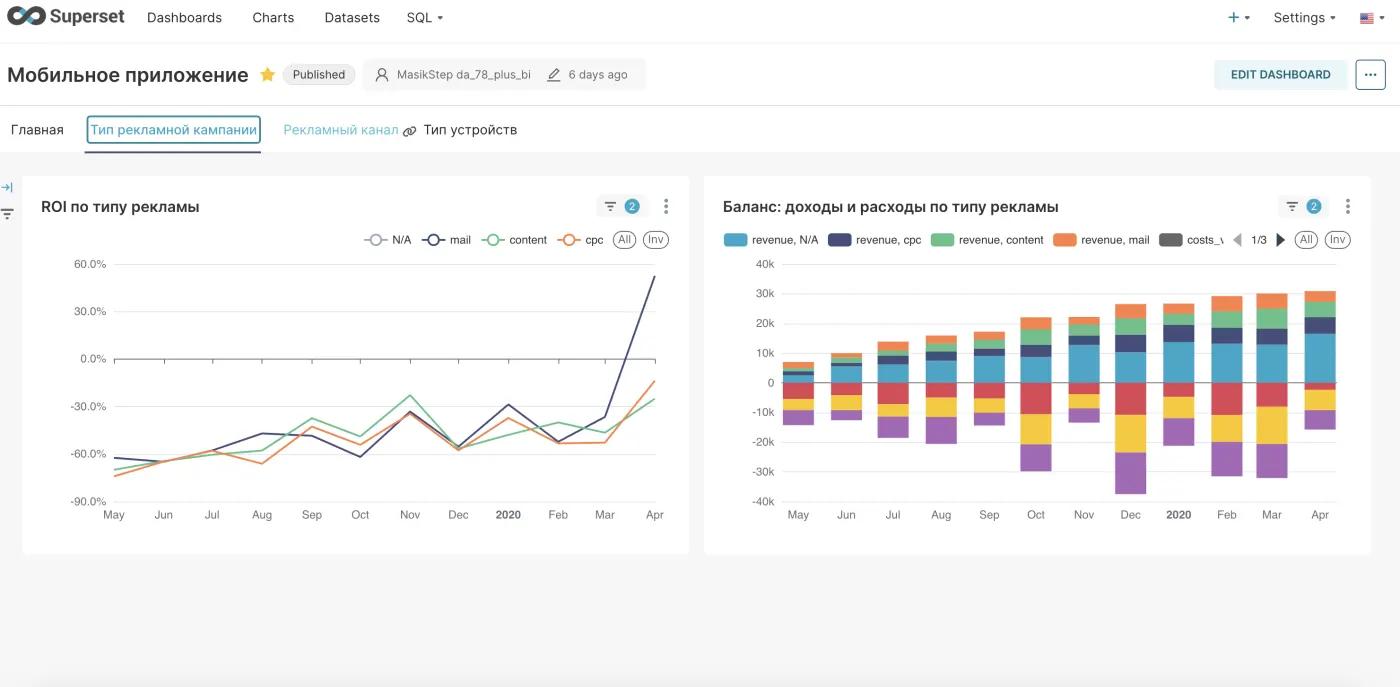Click the -90.0% axis label on ROI chart

point(88,501)
